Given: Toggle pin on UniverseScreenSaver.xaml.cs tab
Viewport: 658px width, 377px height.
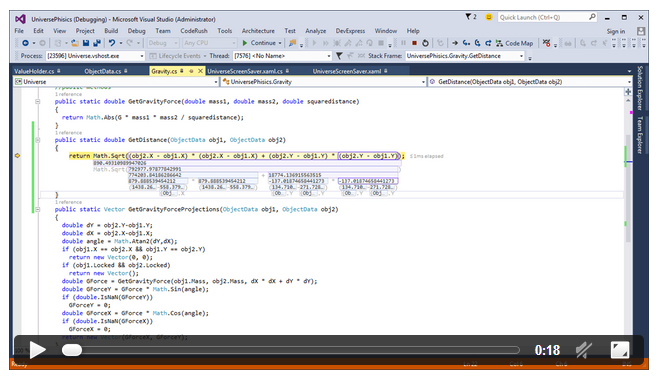Looking at the screenshot, I should pos(287,71).
